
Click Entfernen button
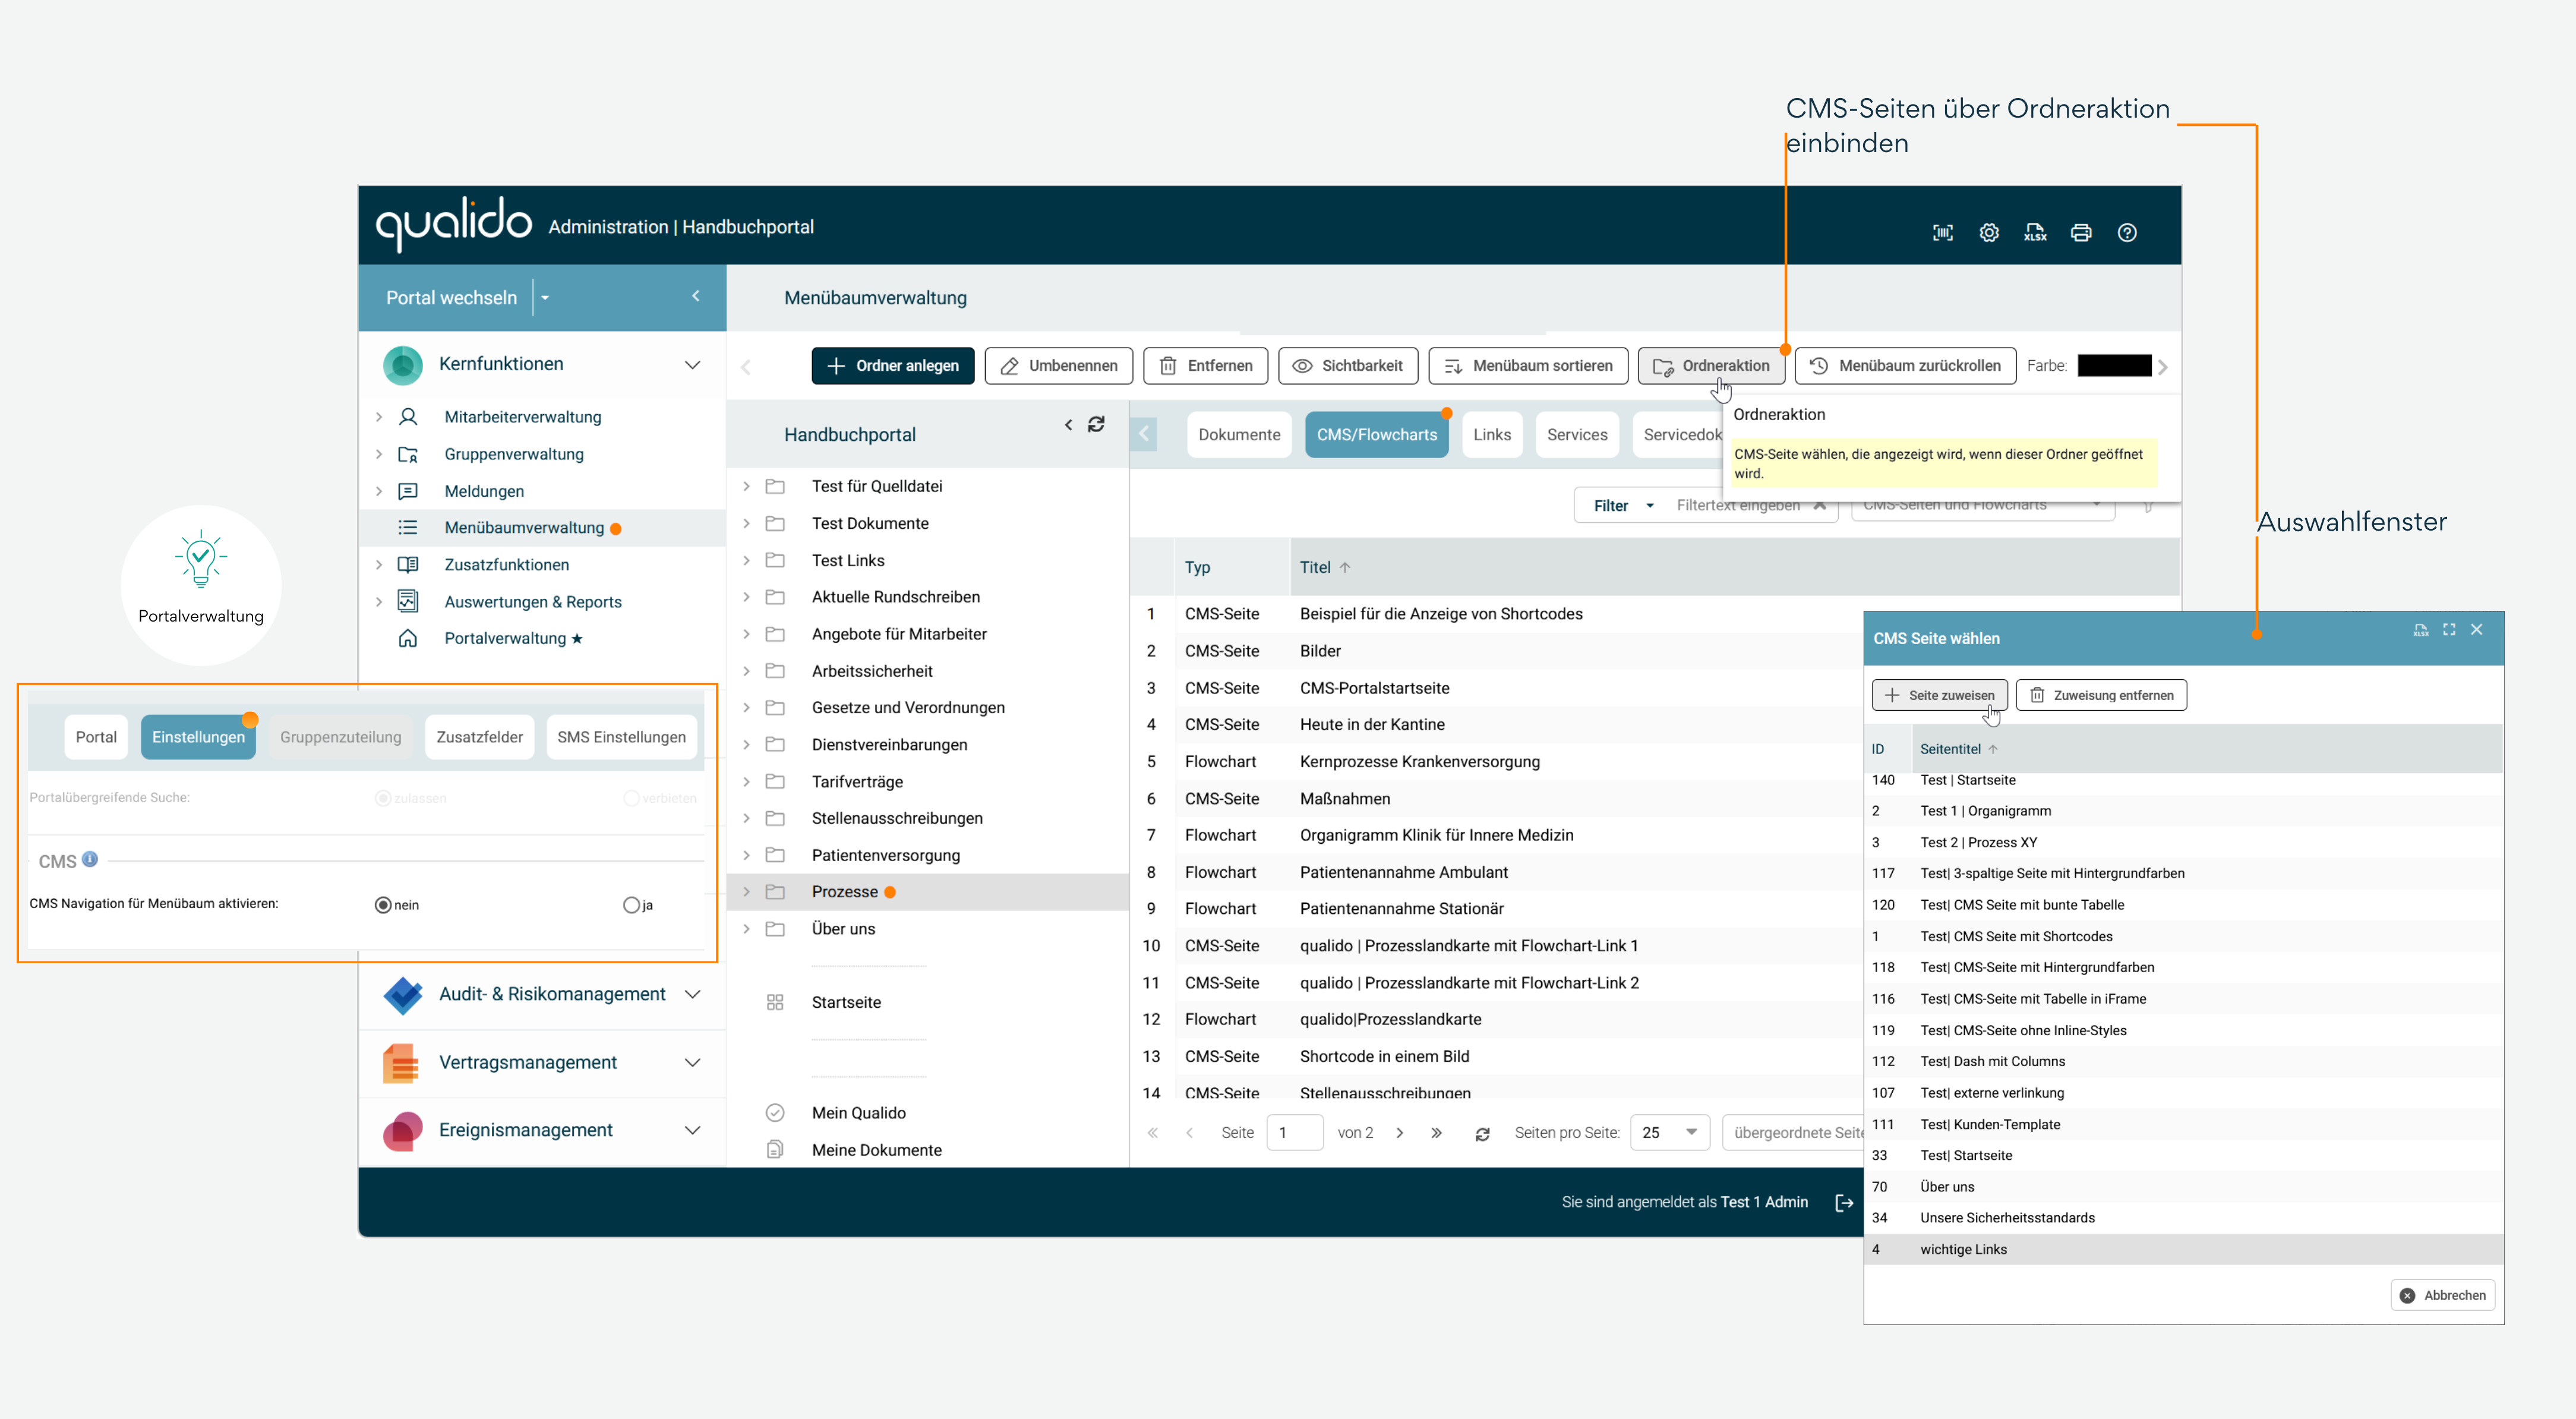coord(1205,366)
